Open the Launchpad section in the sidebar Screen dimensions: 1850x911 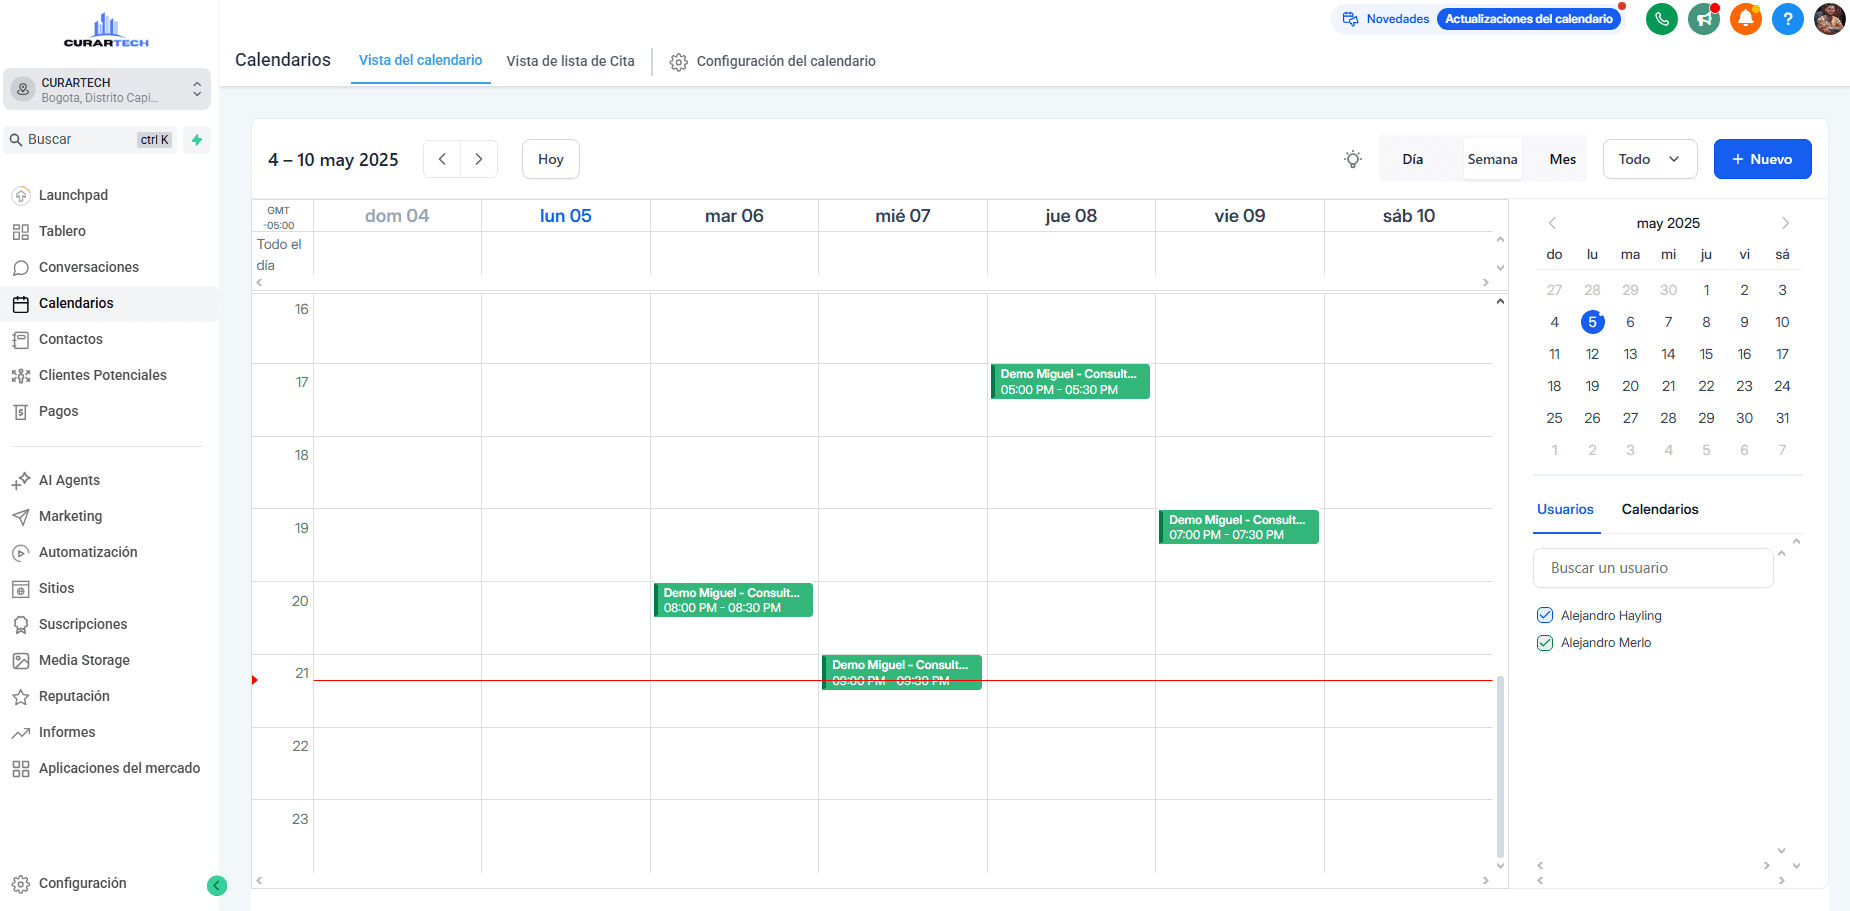point(72,195)
